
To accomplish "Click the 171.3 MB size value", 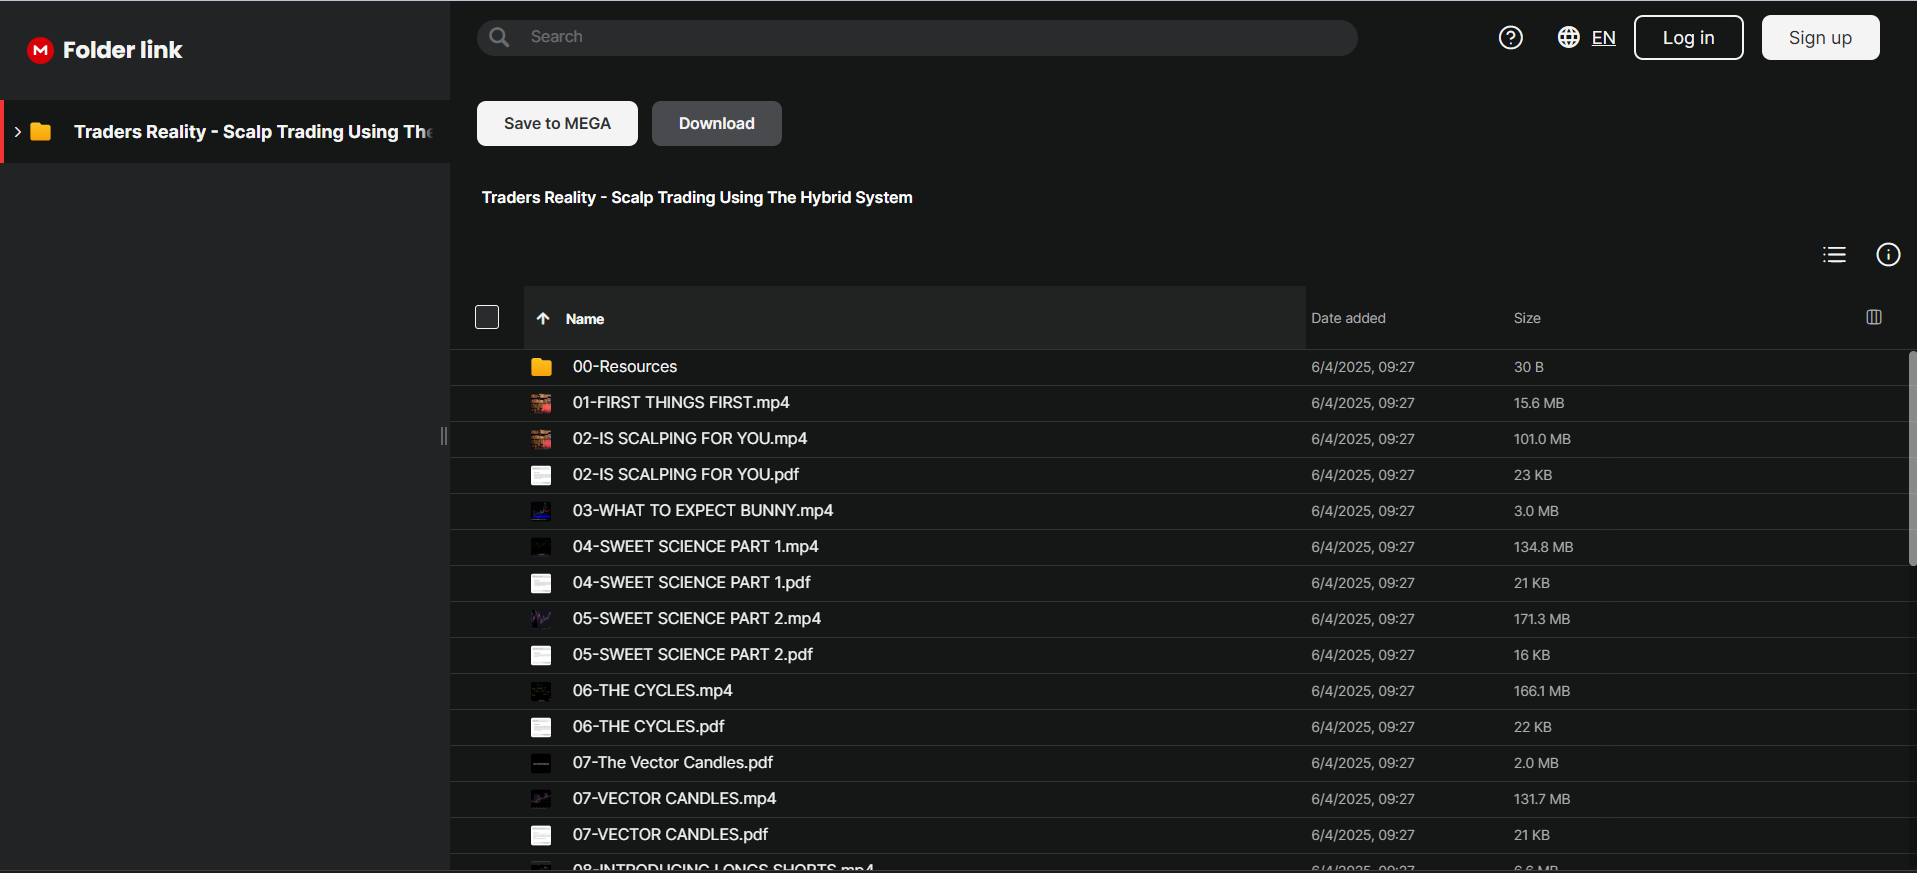I will tap(1542, 619).
